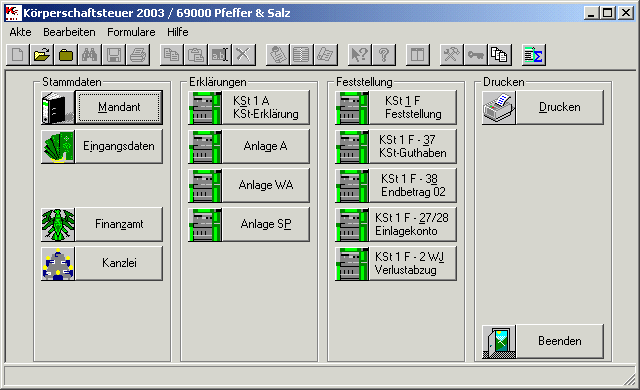Click the duplicate documents toolbar icon

coord(499,55)
